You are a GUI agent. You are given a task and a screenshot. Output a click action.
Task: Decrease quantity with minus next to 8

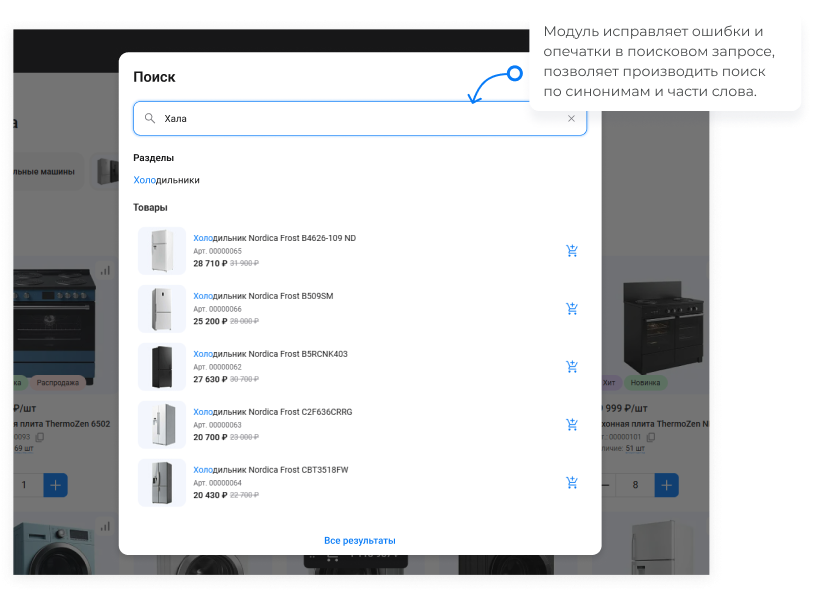[x=606, y=486]
